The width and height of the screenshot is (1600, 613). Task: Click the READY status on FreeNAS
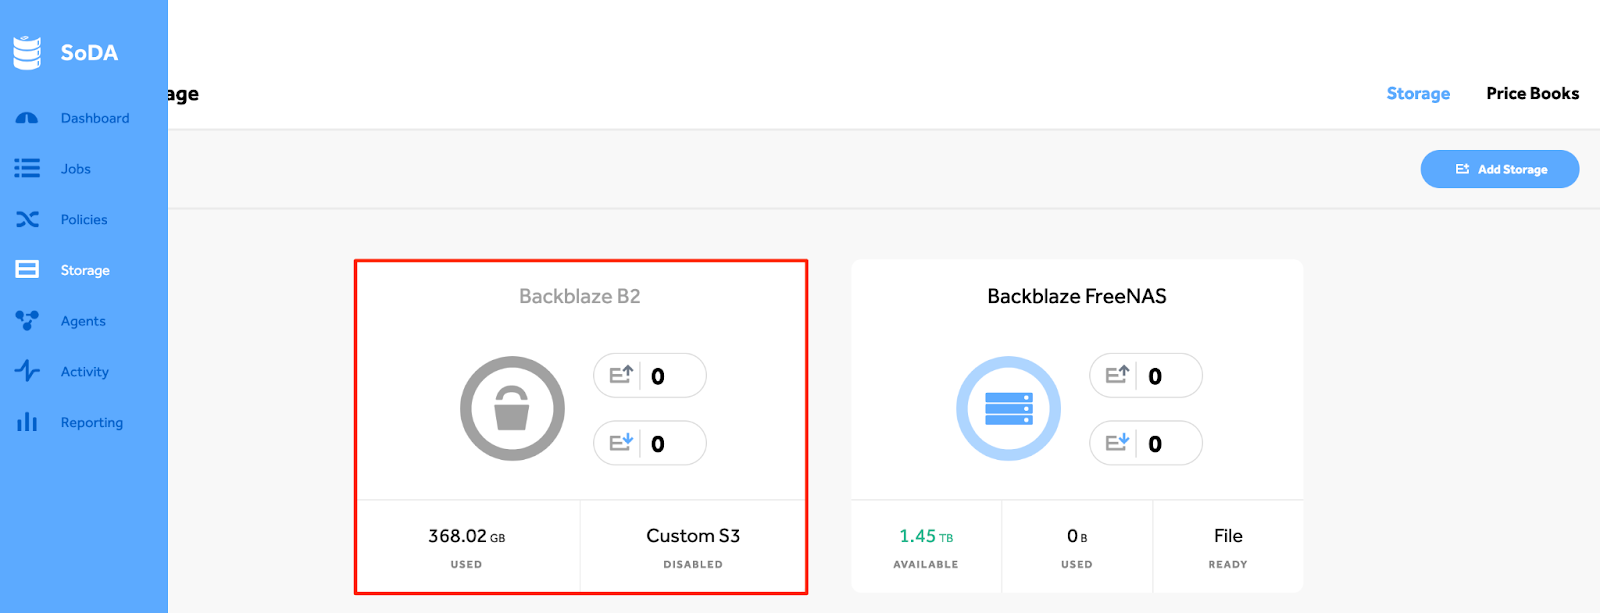1228,564
